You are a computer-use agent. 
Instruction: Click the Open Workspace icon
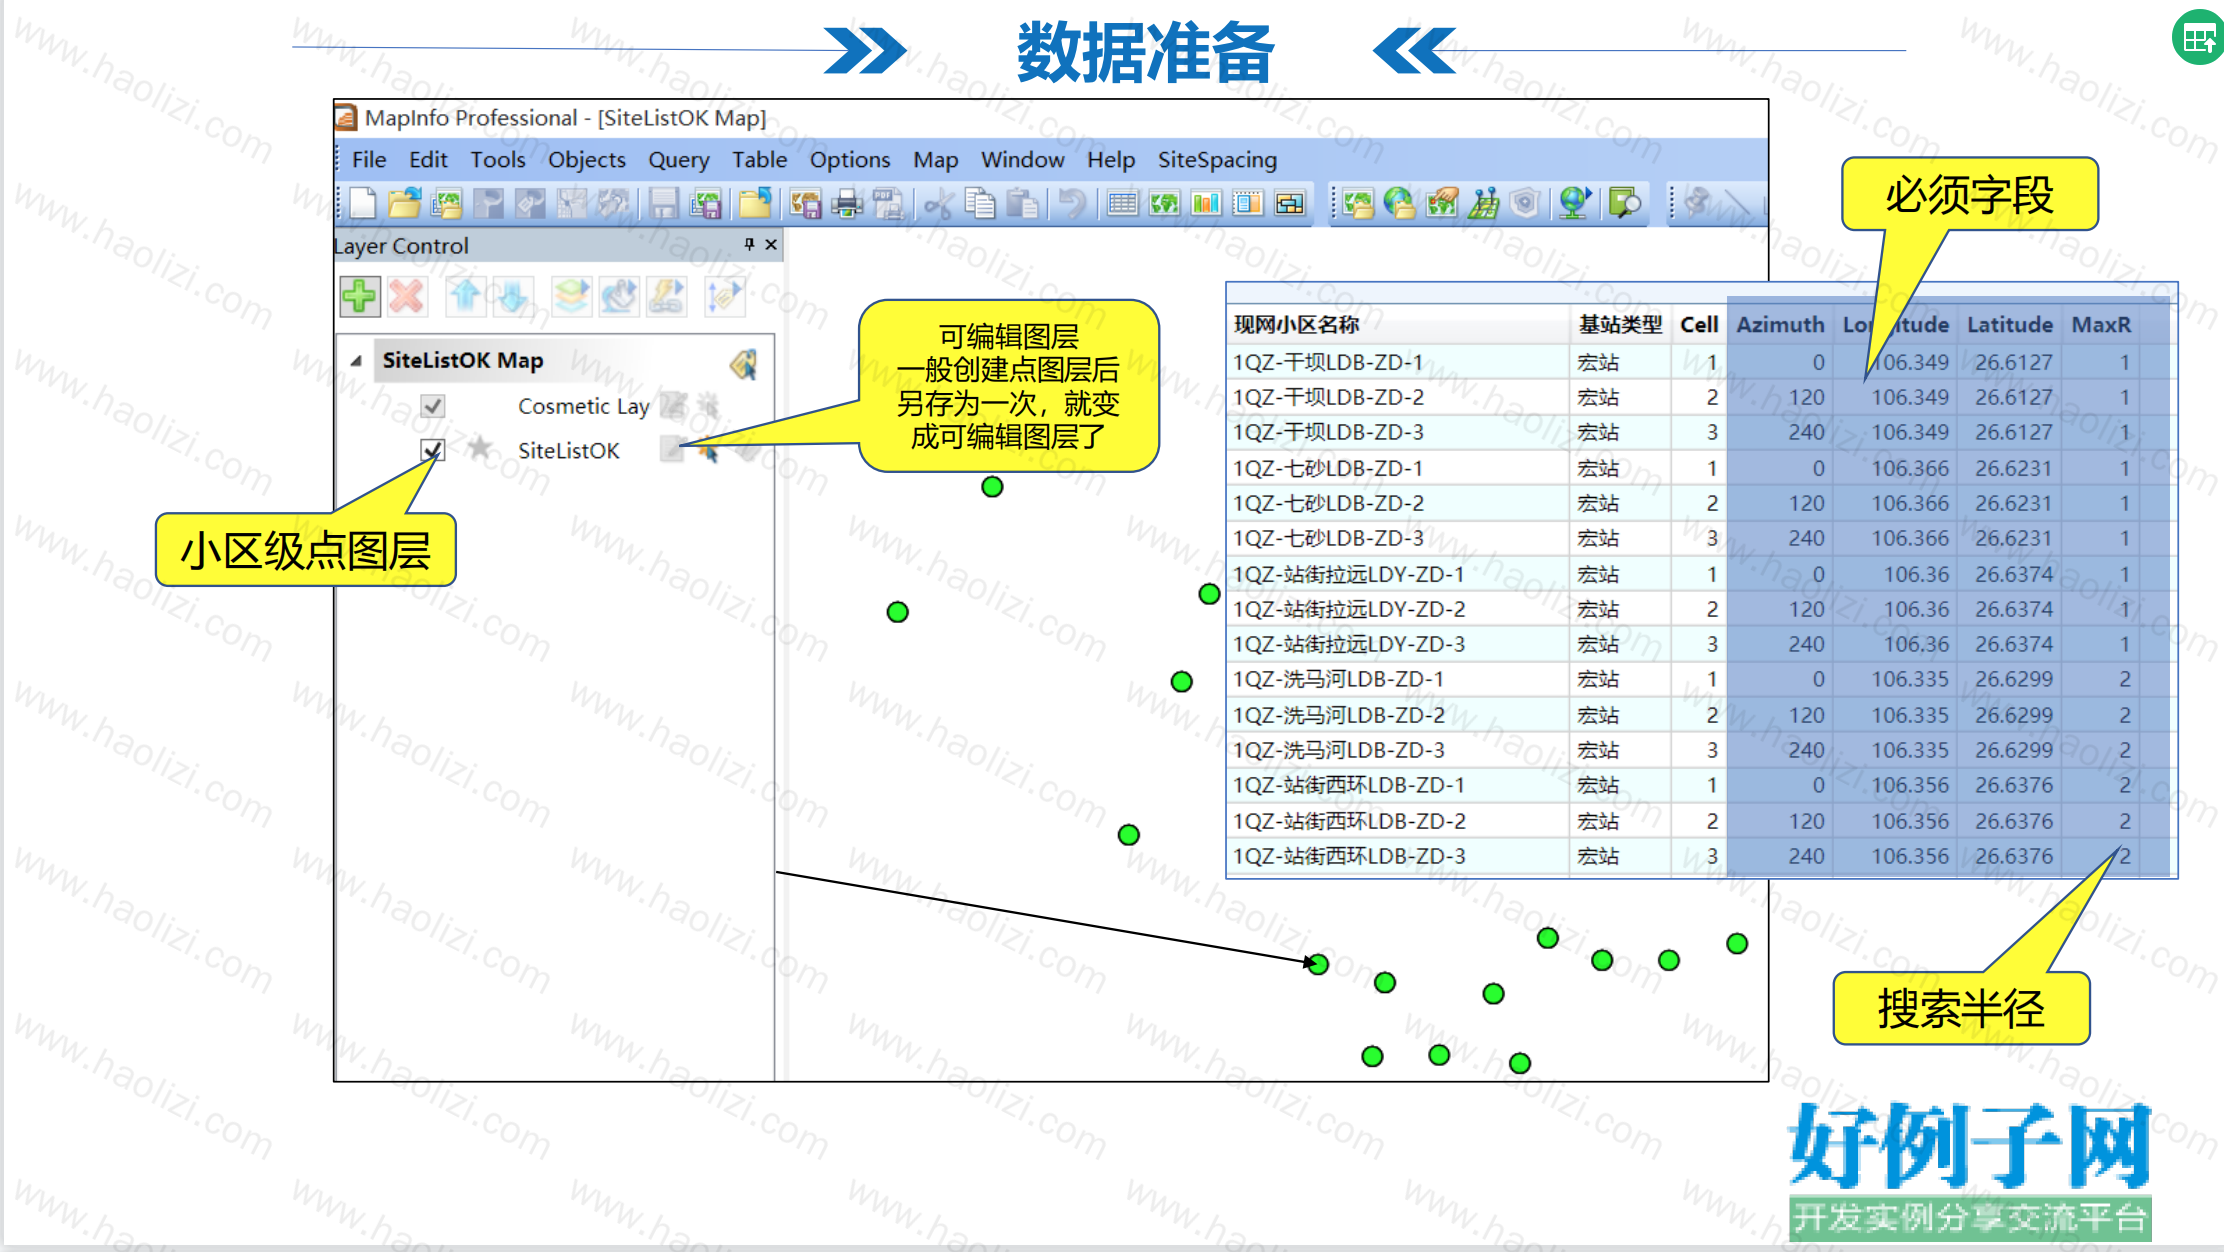[x=446, y=204]
